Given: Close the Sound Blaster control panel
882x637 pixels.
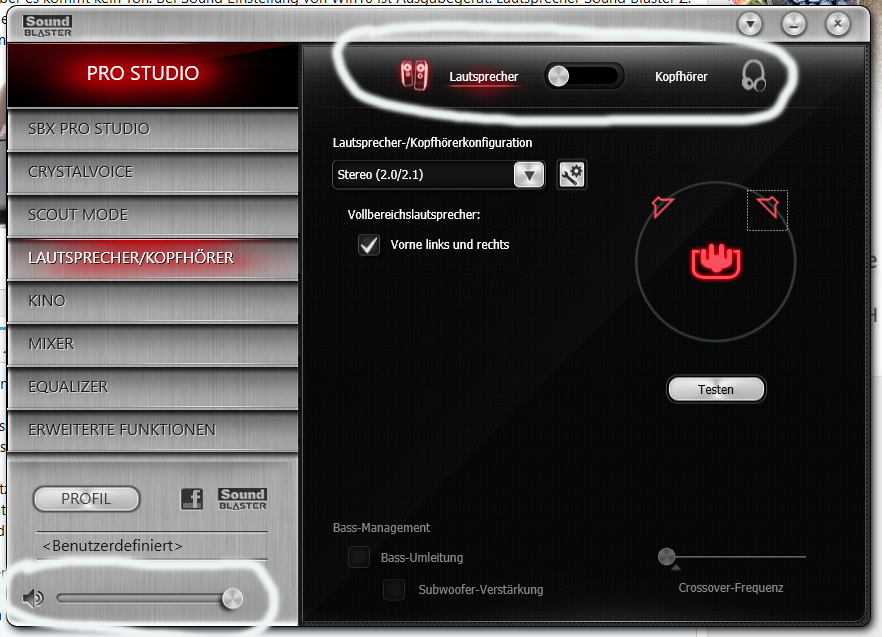Looking at the screenshot, I should 838,24.
